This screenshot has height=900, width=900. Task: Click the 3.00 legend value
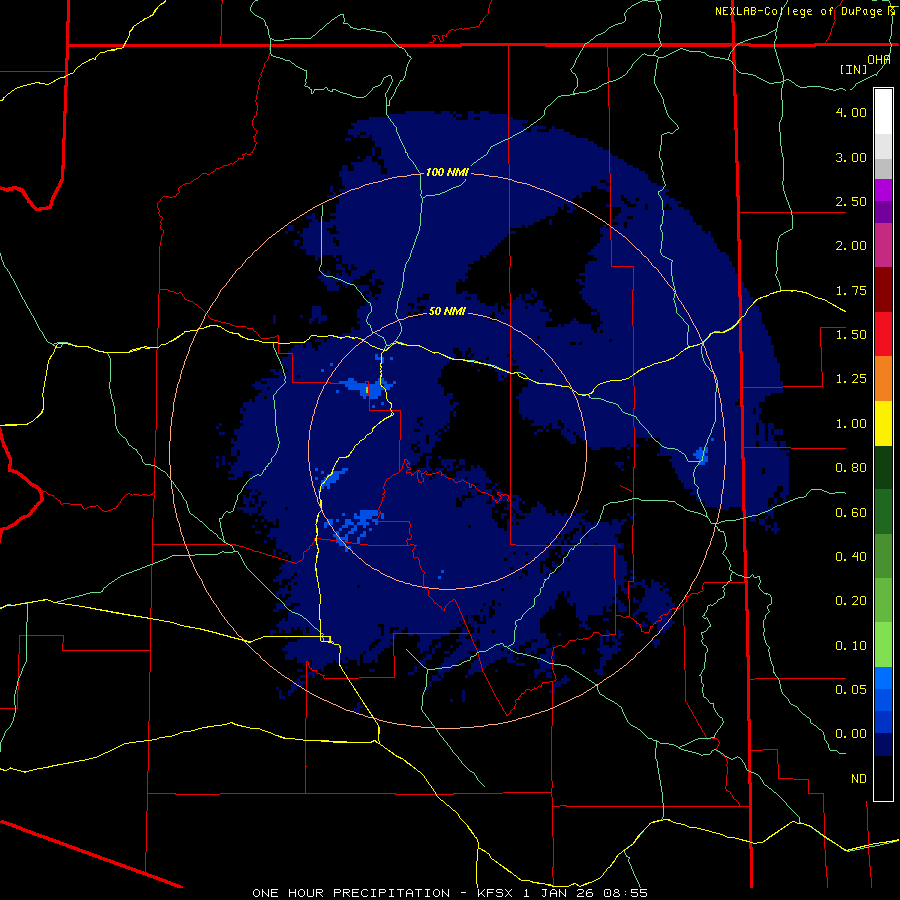coord(851,157)
